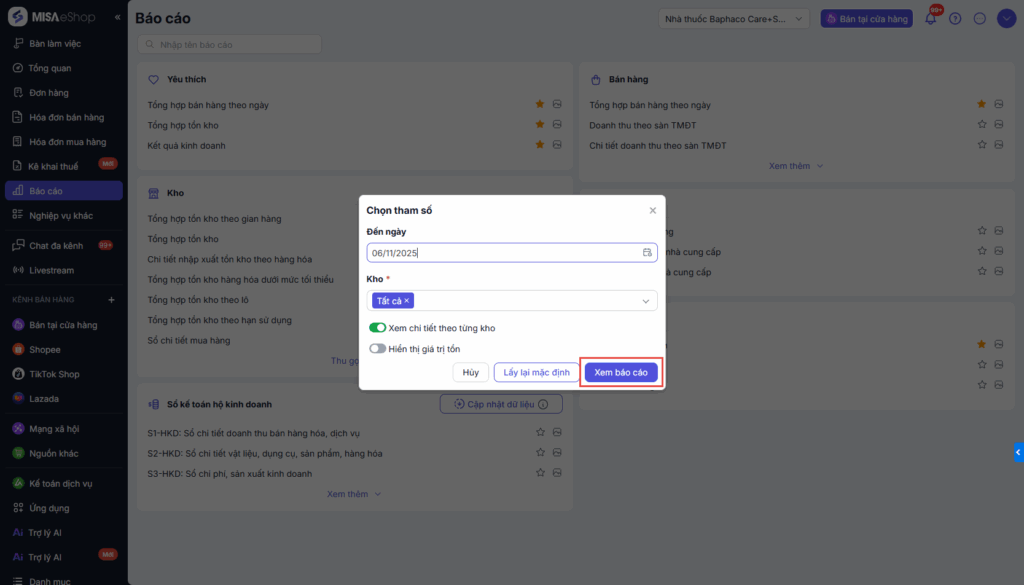The image size is (1024, 585).
Task: Close the Chọn tham số dialog
Action: 653,211
